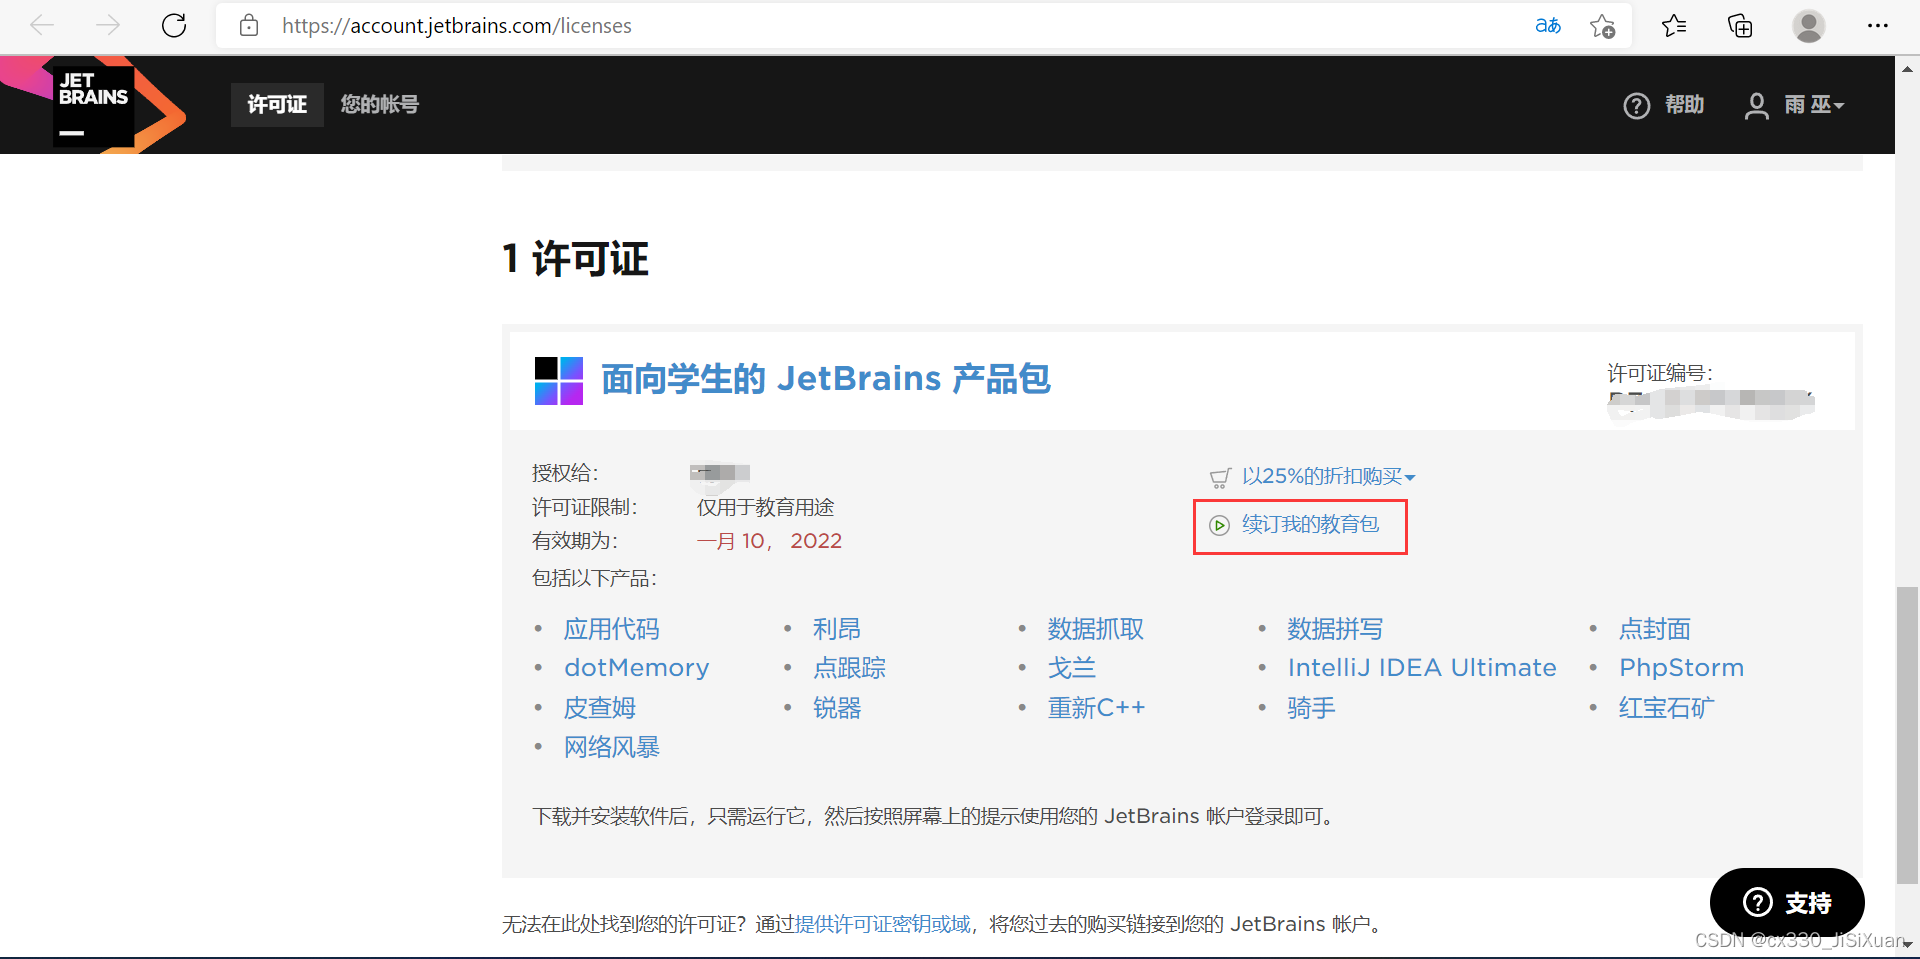1920x959 pixels.
Task: Open the IntelliJ IDEA Ultimate link
Action: [1422, 668]
